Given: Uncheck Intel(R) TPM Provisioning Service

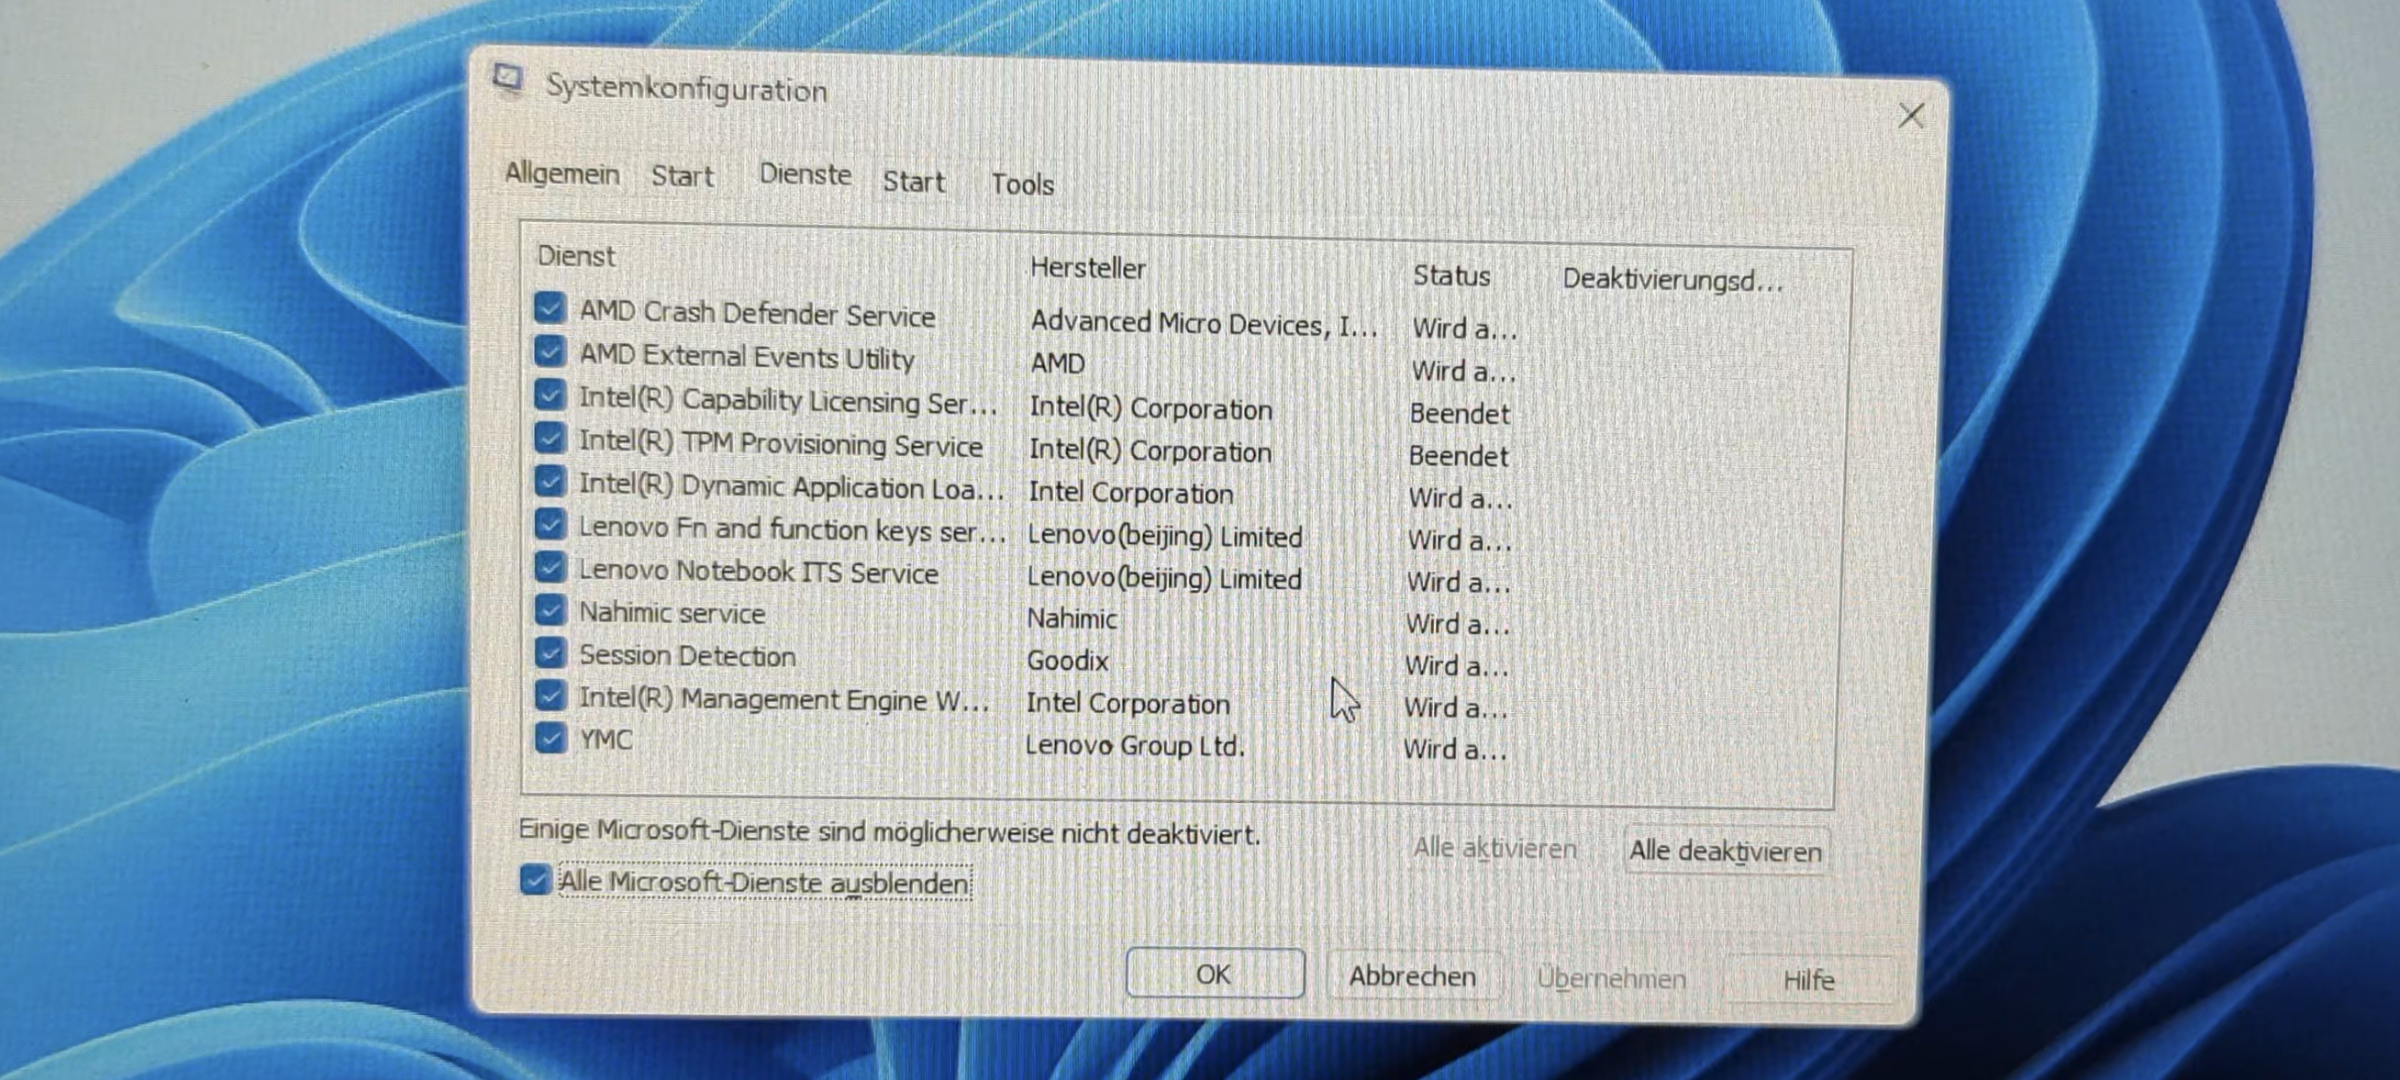Looking at the screenshot, I should pos(549,437).
